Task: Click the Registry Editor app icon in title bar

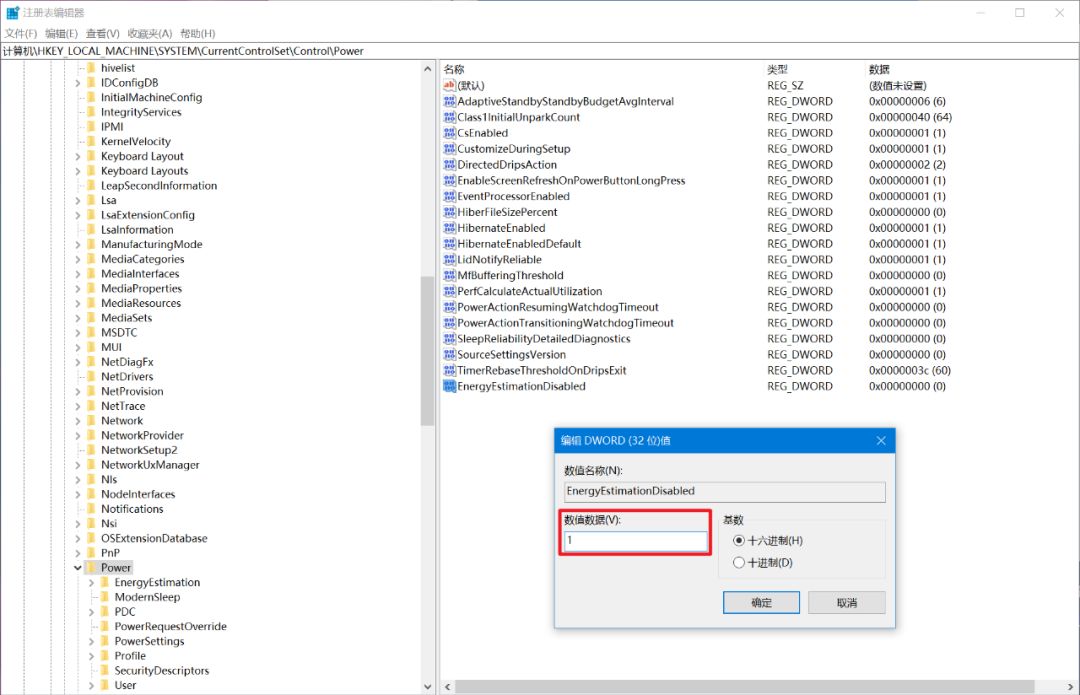Action: coord(13,13)
